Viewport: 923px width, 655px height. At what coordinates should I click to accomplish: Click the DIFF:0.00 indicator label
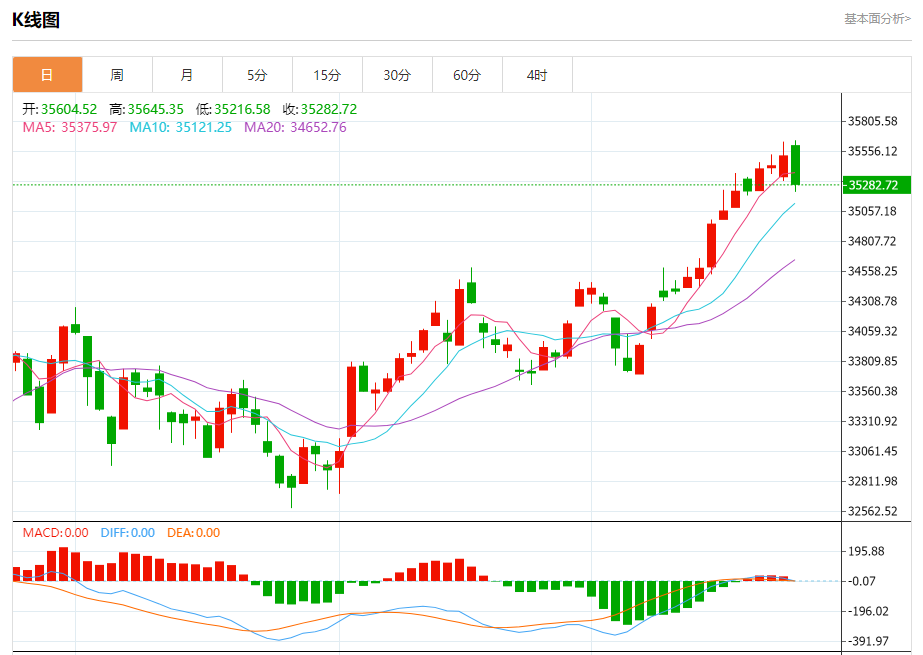pos(128,533)
